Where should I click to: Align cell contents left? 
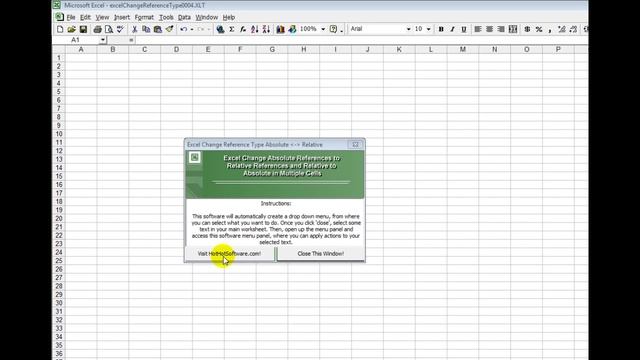[x=478, y=29]
